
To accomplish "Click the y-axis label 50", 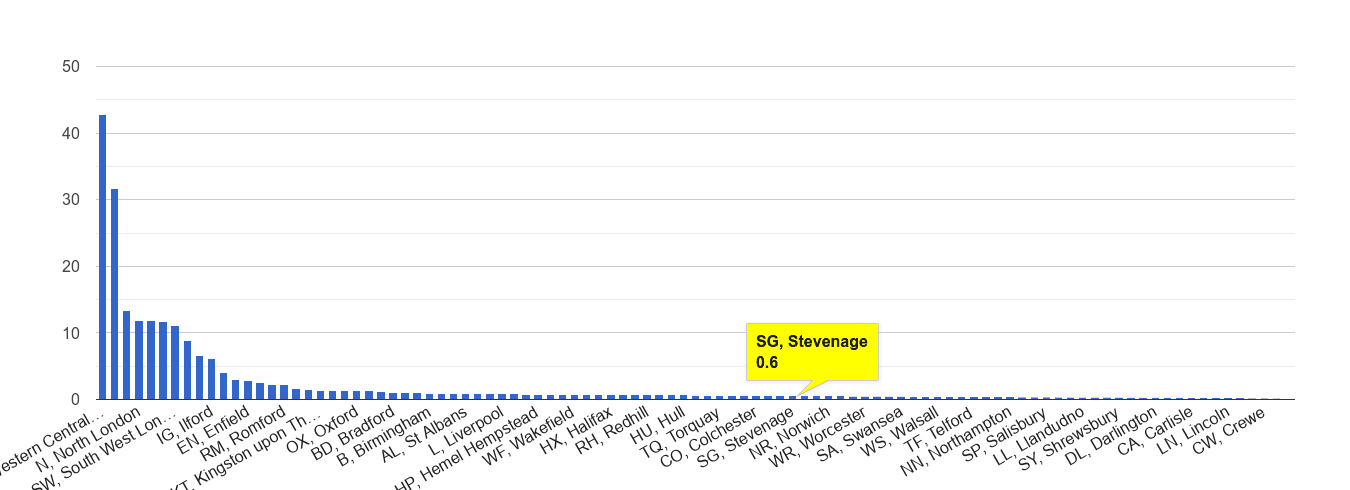I will coord(71,67).
